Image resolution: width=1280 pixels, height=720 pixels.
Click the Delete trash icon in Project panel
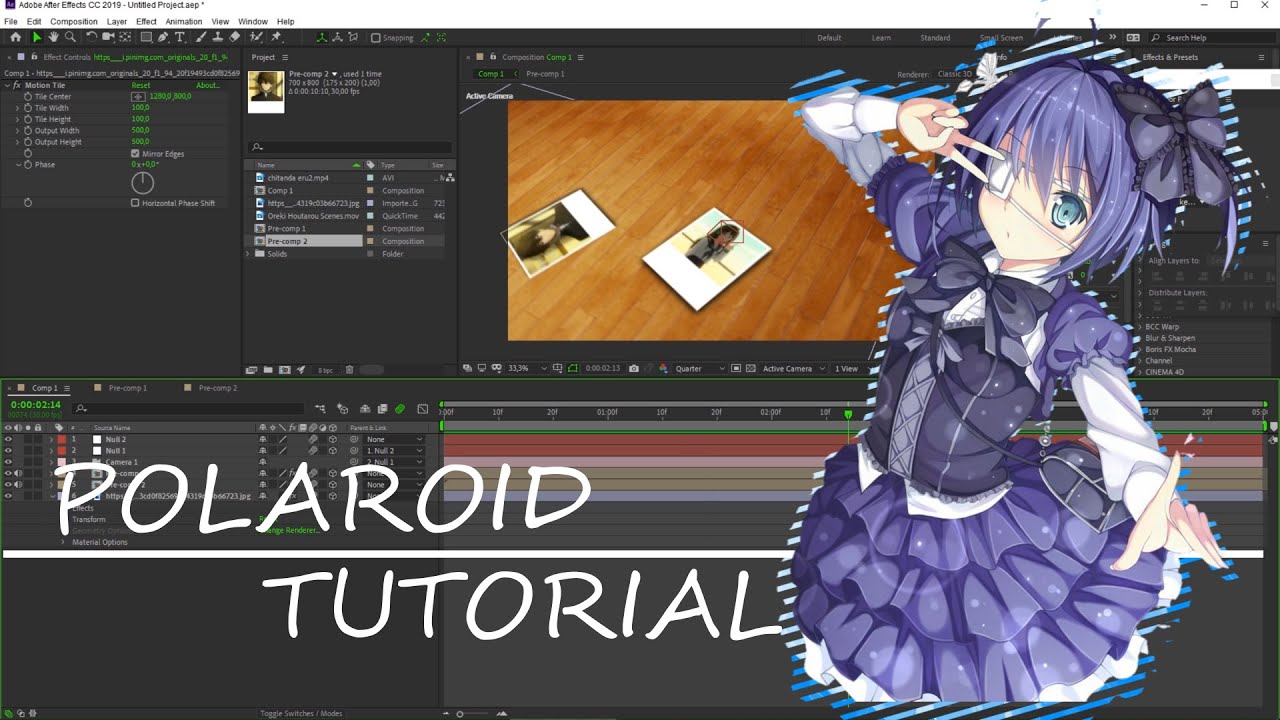point(349,370)
